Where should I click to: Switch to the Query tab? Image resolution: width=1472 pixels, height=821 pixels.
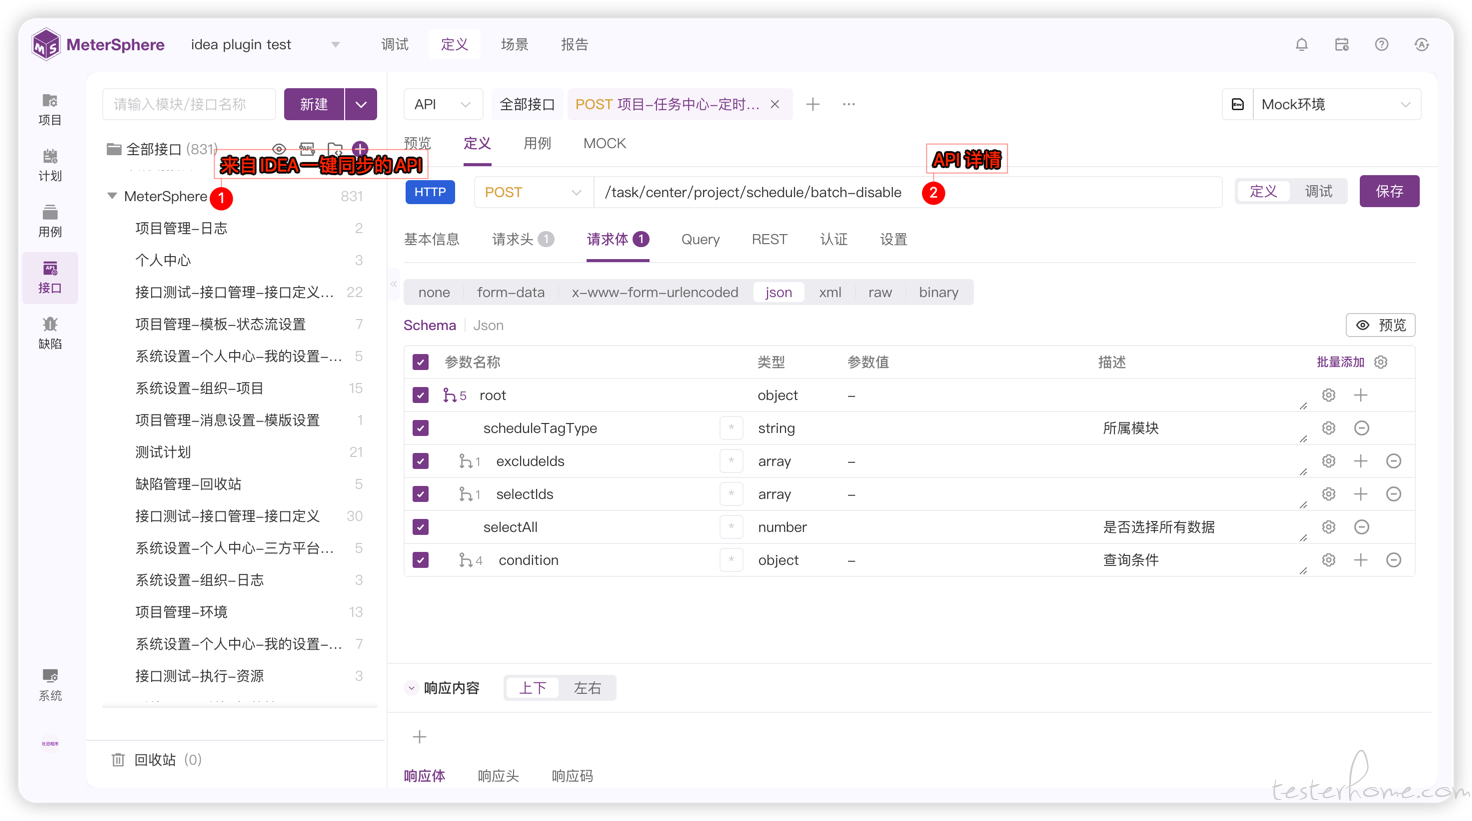point(700,240)
